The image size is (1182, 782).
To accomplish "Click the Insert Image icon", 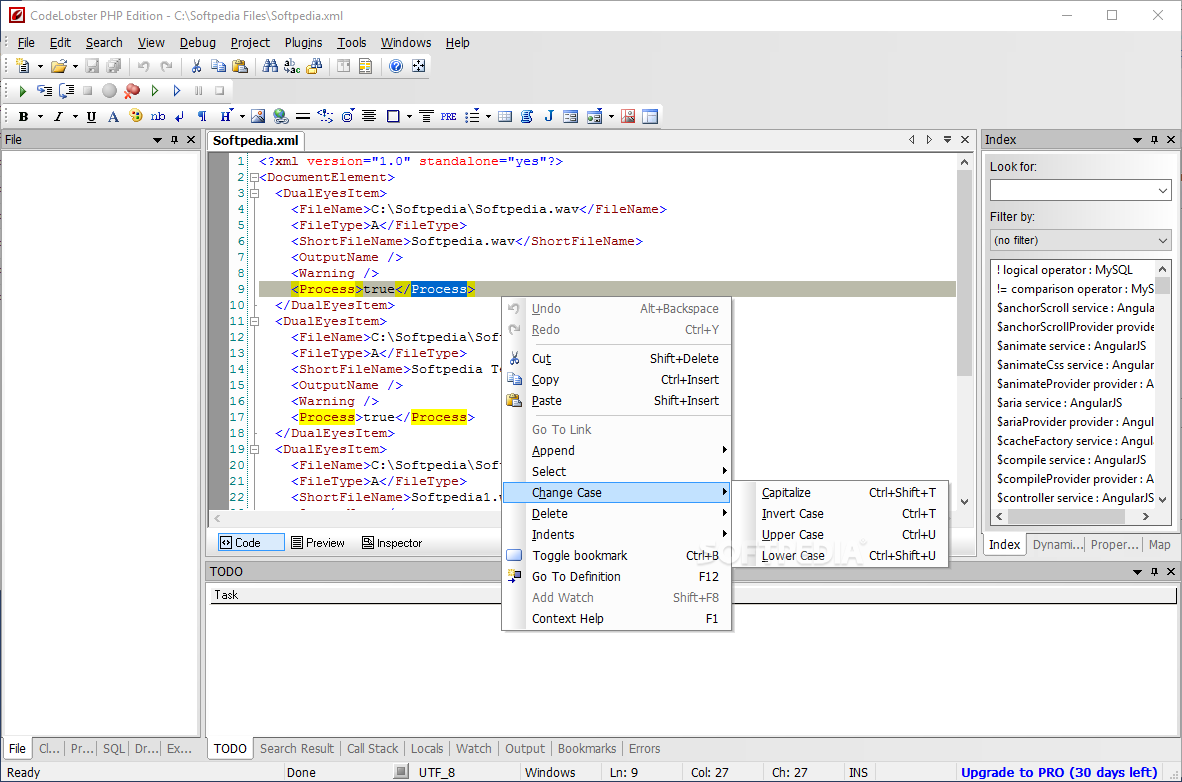I will click(258, 116).
